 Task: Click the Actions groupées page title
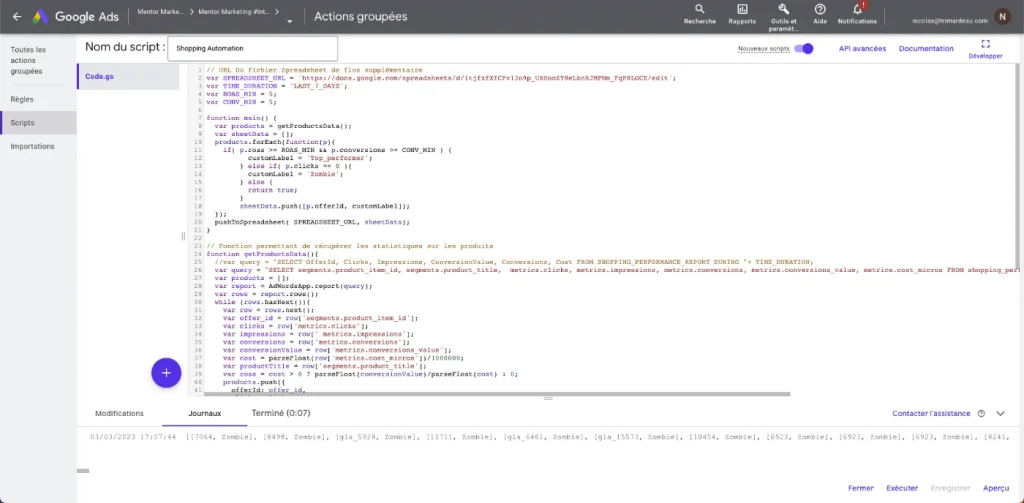click(x=360, y=17)
